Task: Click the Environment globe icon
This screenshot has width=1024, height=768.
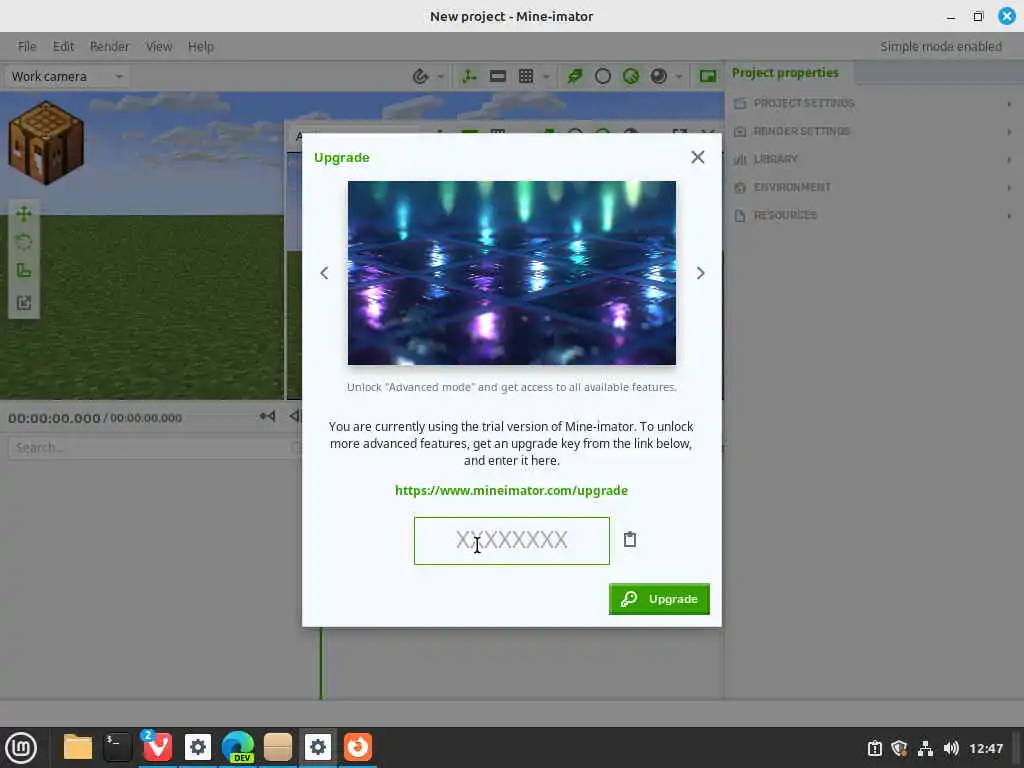Action: pyautogui.click(x=740, y=187)
